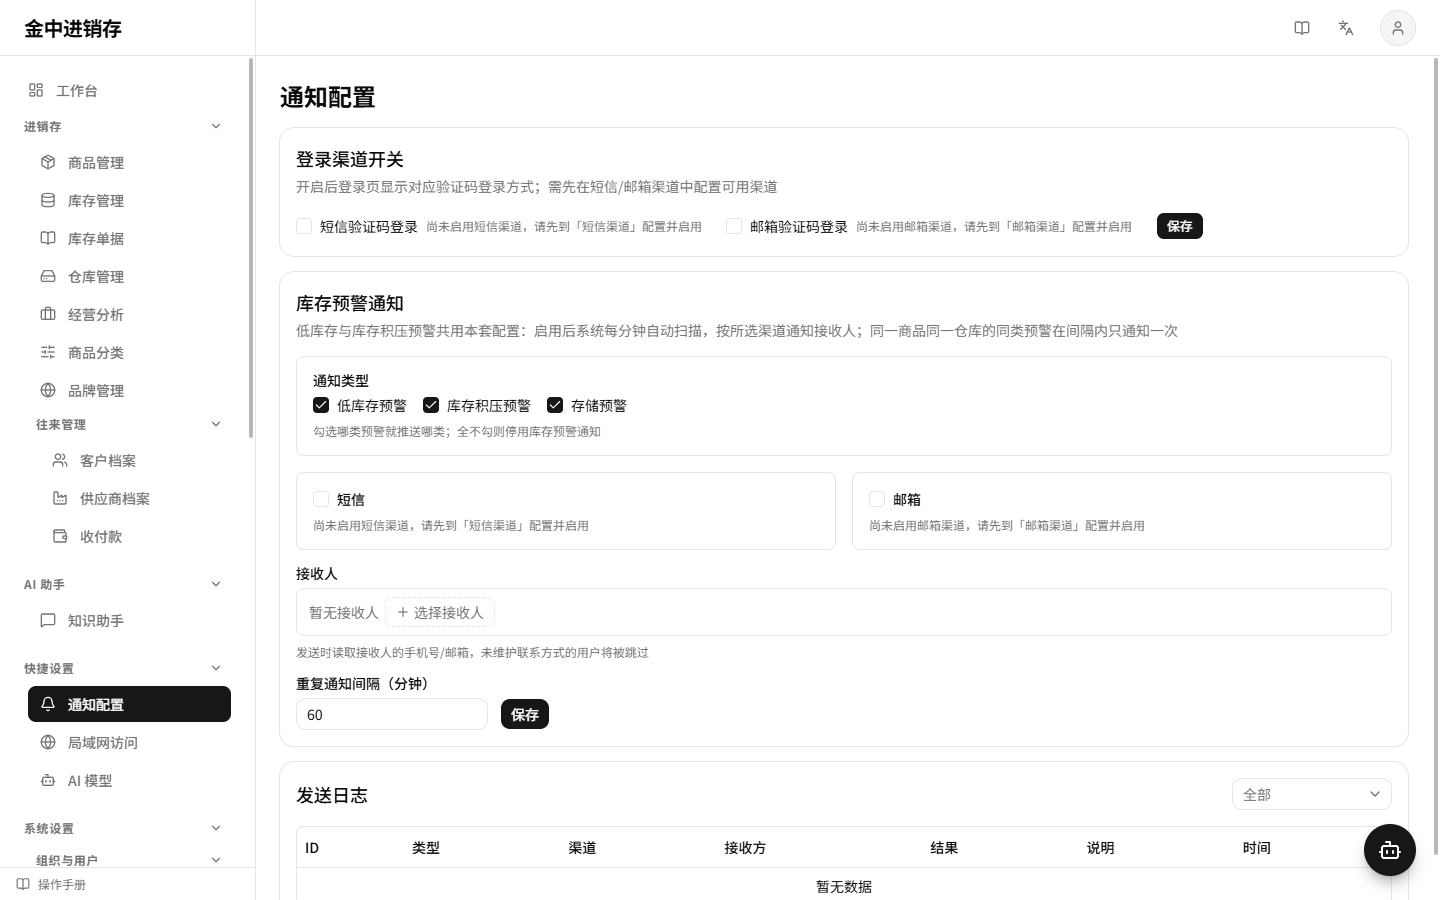Click the 时间 column header
The image size is (1440, 900).
(1257, 847)
